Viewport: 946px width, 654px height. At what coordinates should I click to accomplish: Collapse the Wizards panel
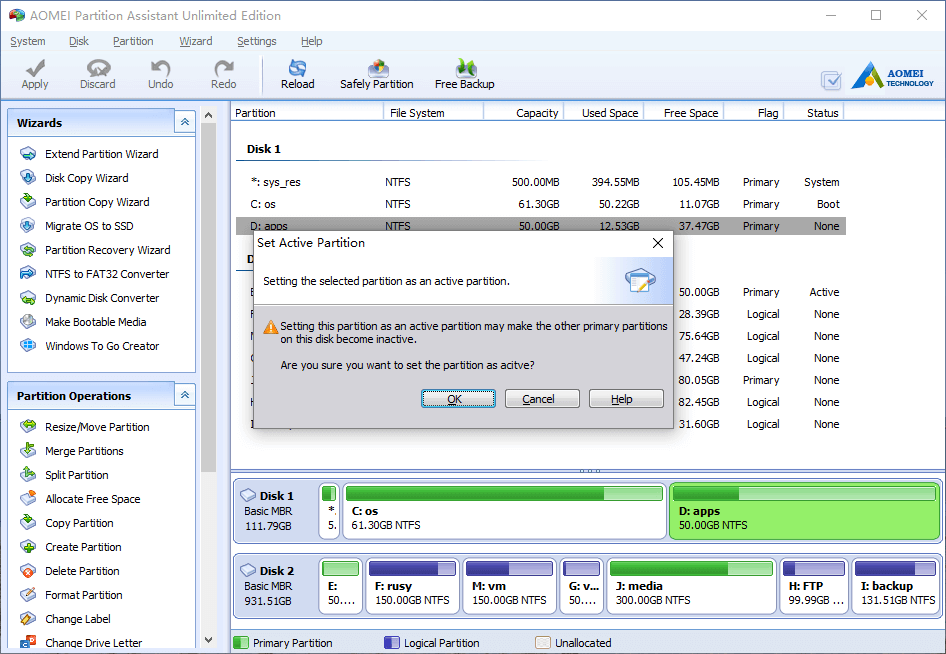(185, 122)
